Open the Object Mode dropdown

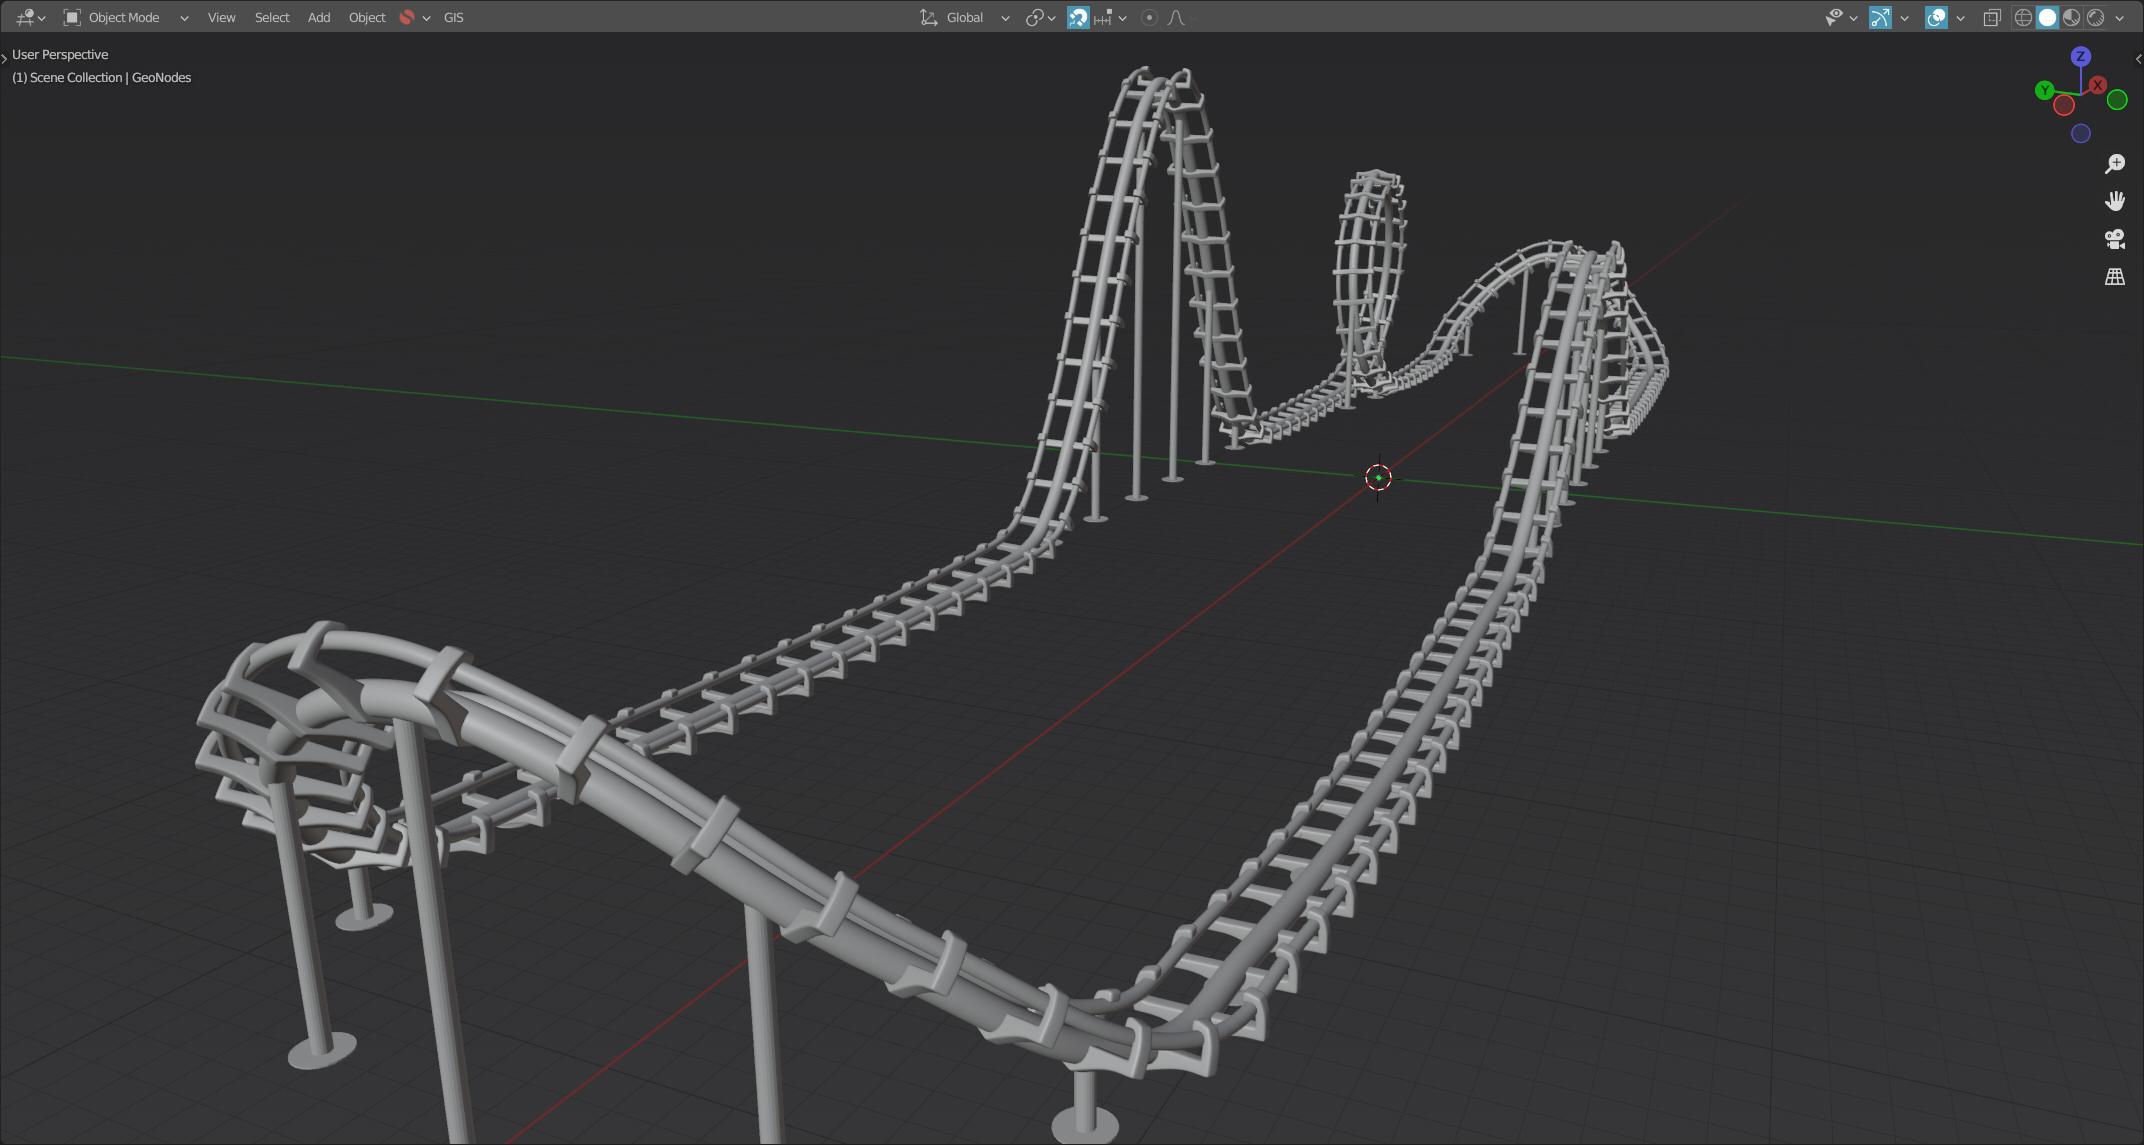point(126,17)
